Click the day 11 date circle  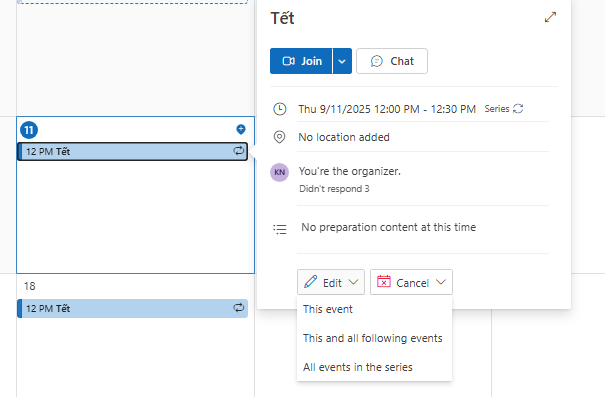[x=29, y=130]
